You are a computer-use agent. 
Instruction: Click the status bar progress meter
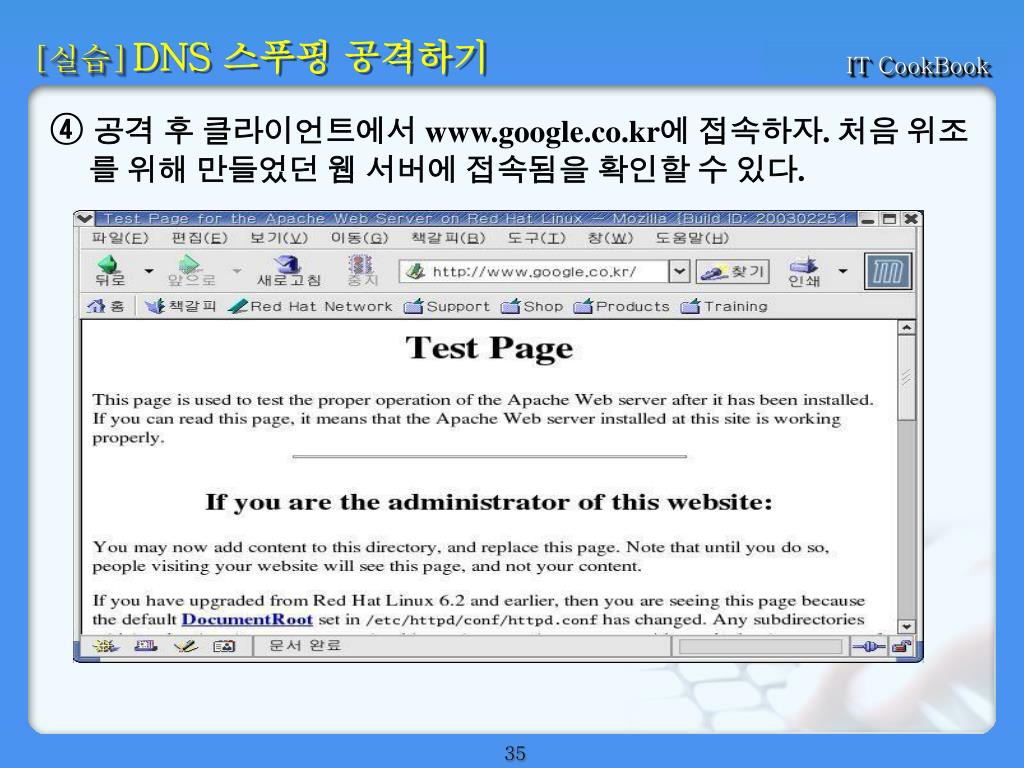[x=760, y=647]
